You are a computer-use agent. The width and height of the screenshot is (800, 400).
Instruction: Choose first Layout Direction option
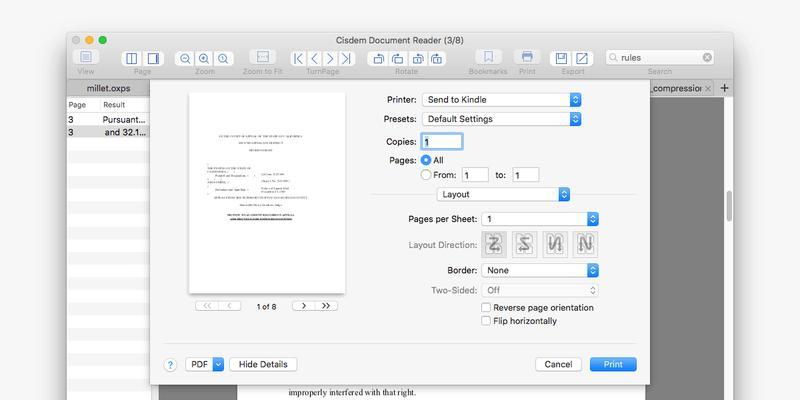click(494, 244)
